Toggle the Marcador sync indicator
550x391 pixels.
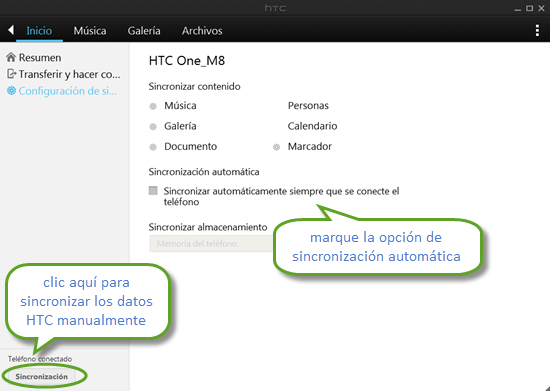pyautogui.click(x=276, y=147)
